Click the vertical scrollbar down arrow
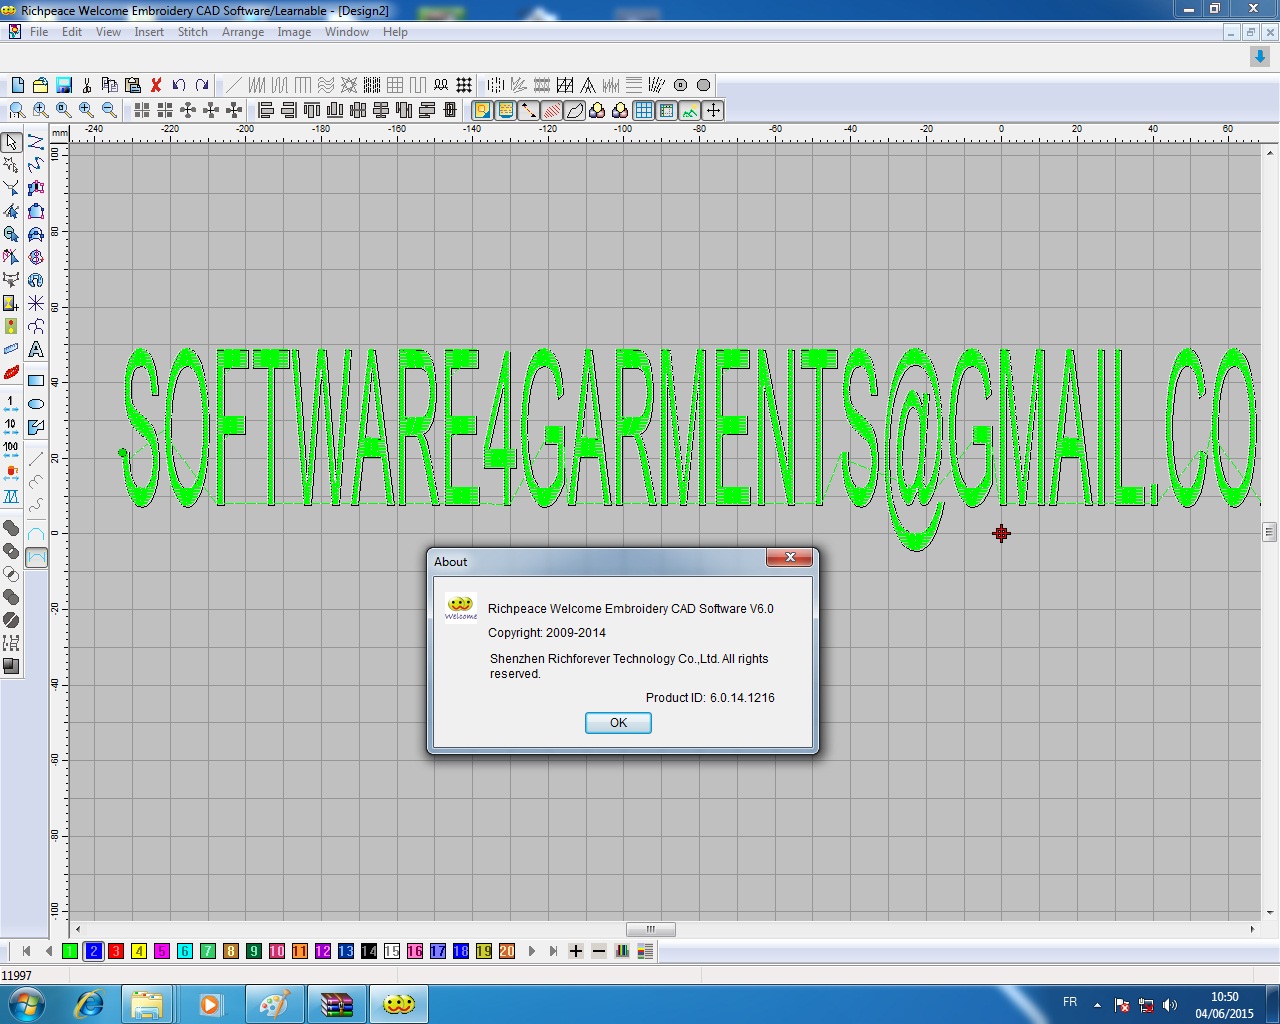Screen dimensions: 1280x1024 (1270, 911)
